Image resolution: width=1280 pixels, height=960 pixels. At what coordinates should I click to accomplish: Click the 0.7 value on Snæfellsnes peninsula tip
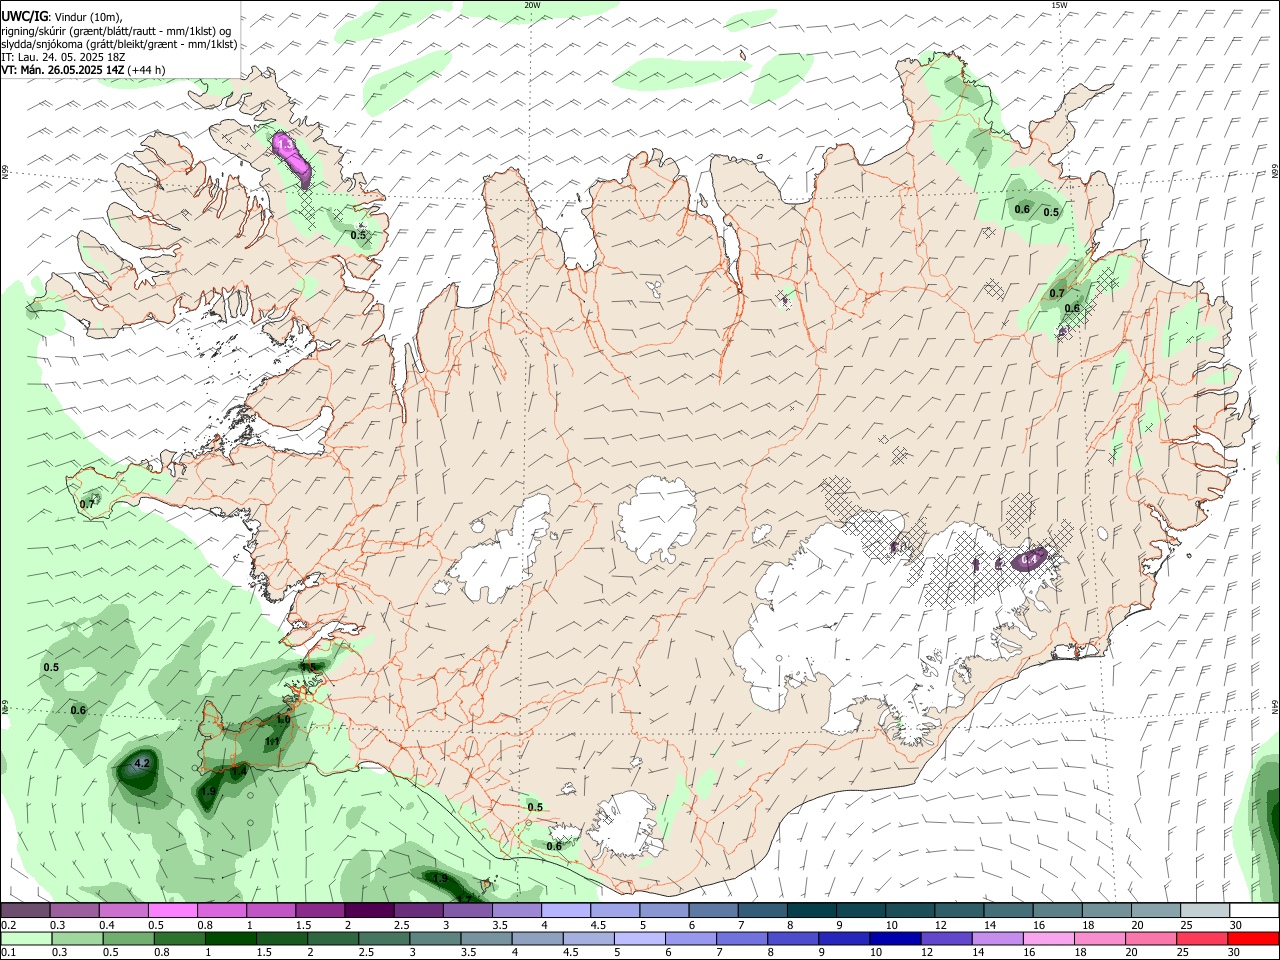click(87, 504)
